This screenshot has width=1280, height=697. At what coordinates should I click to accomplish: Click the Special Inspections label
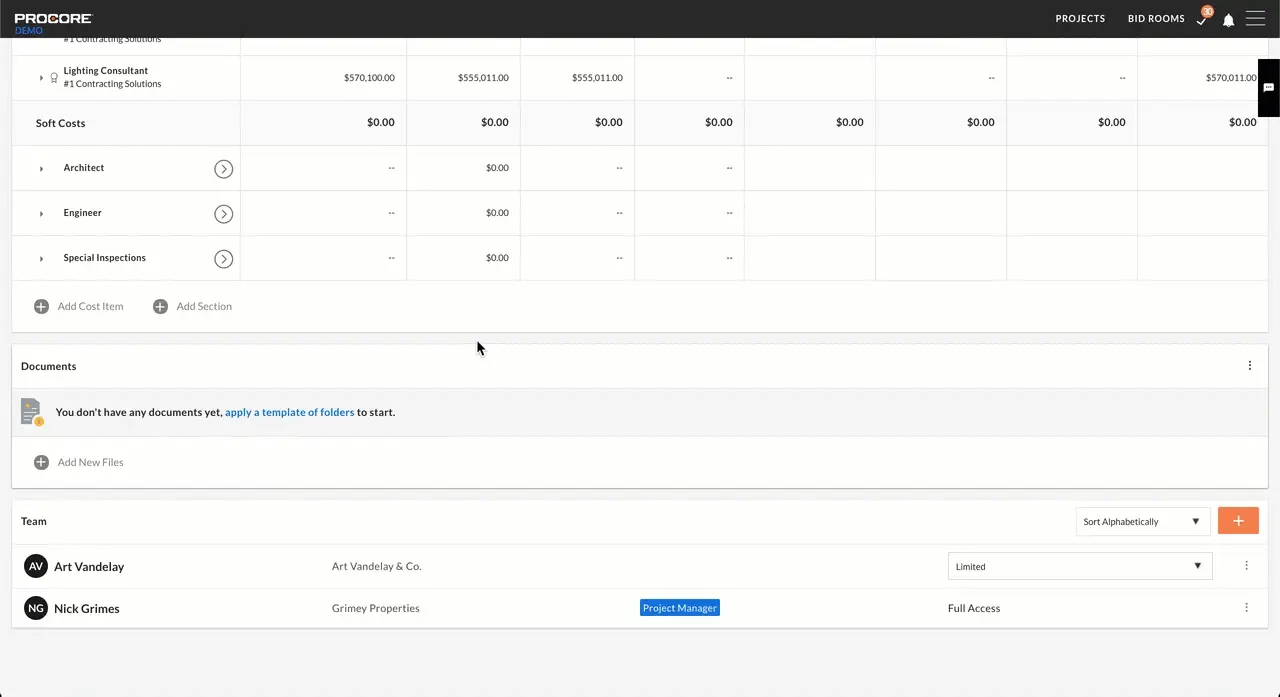pos(104,258)
